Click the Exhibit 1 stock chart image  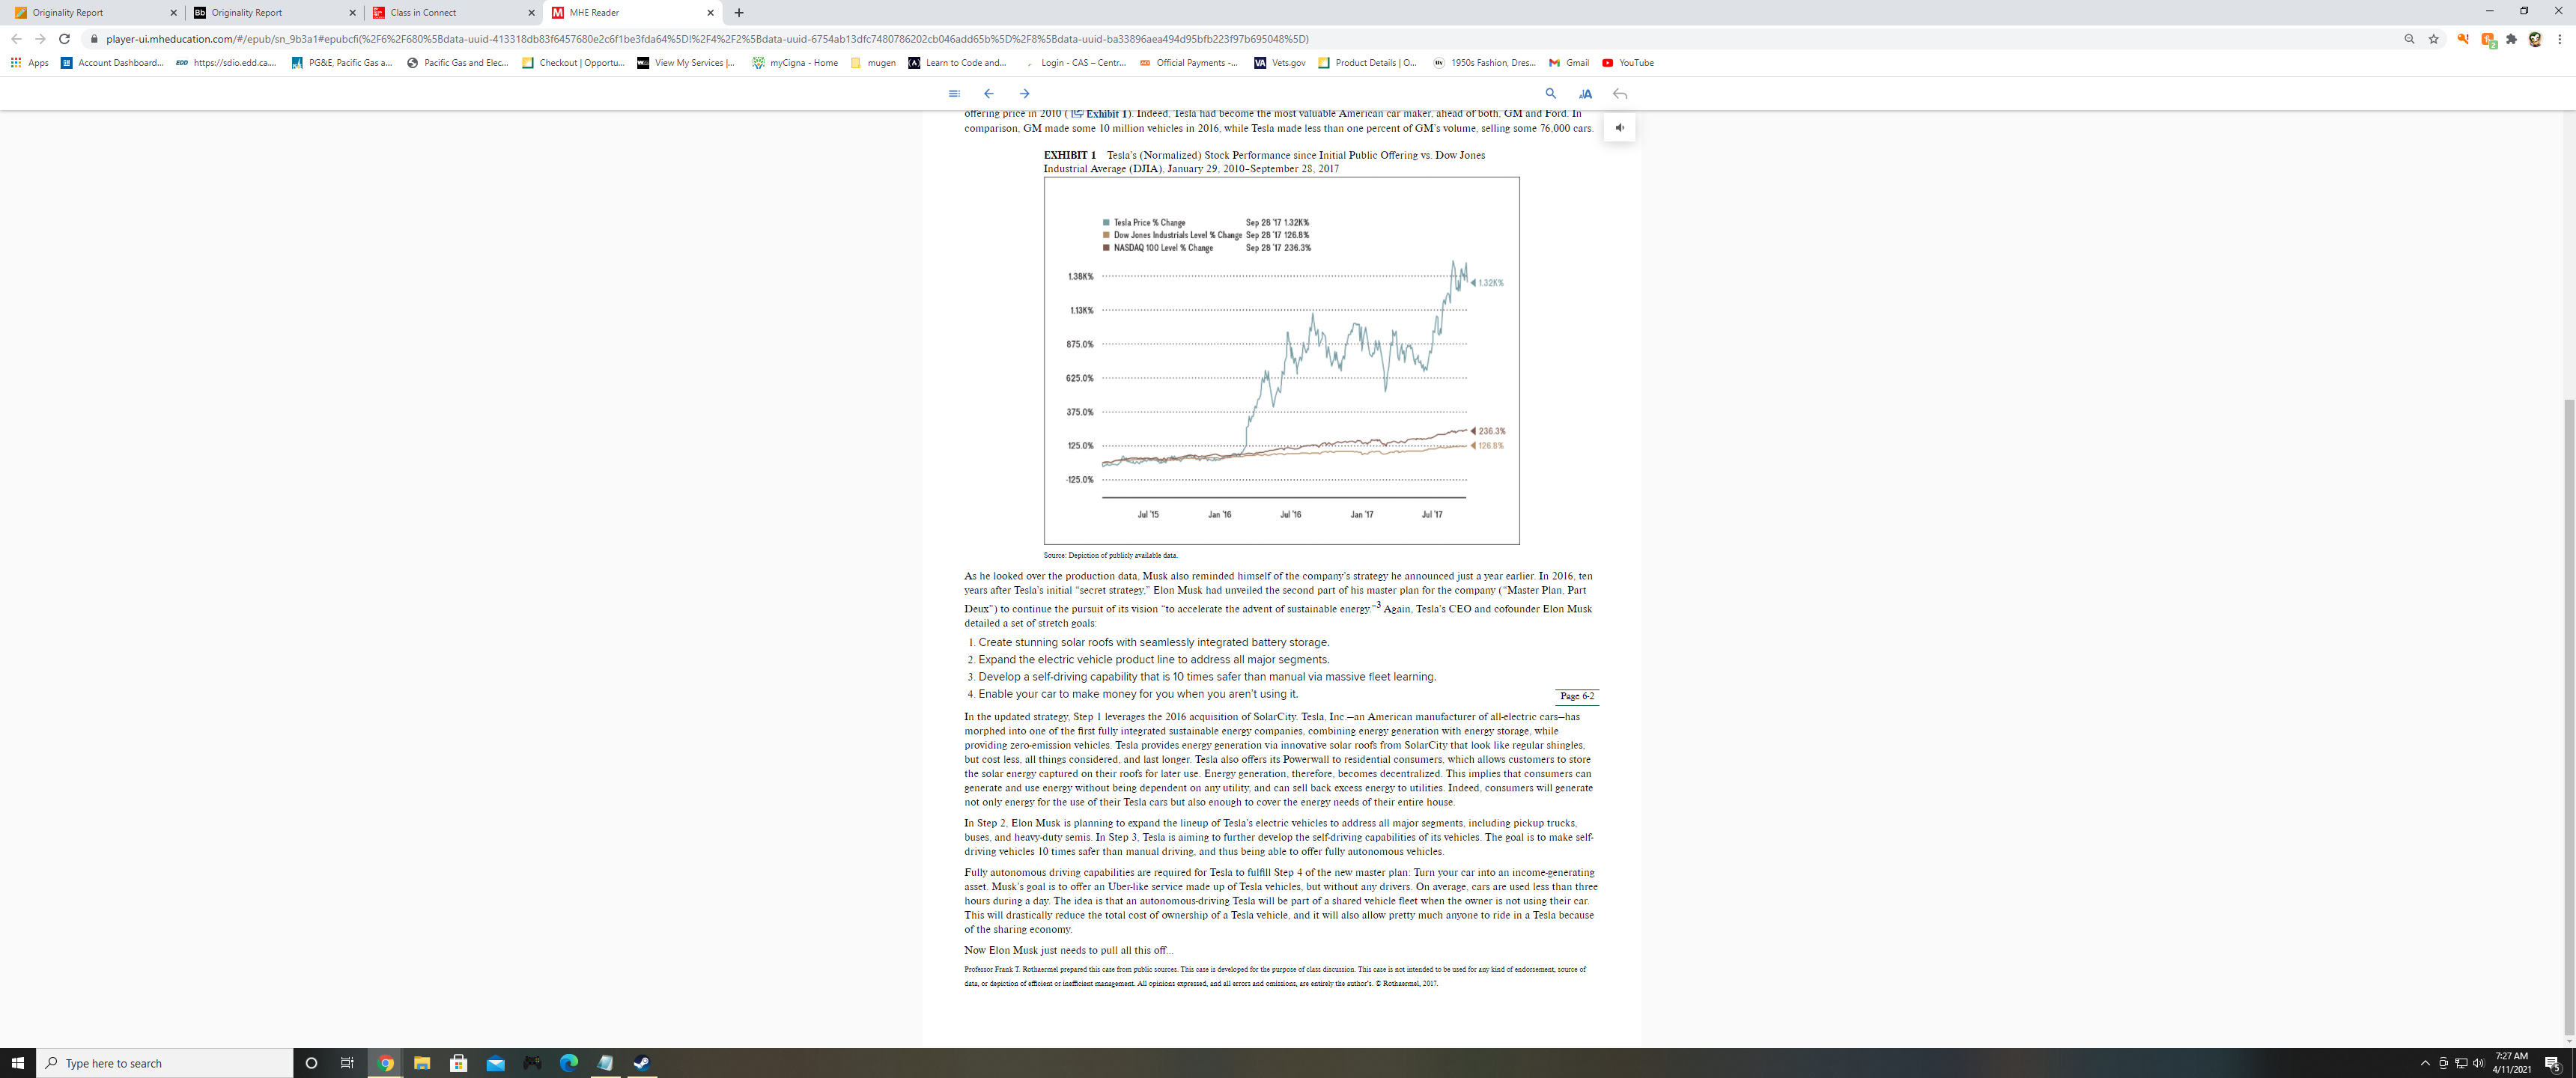[1281, 361]
